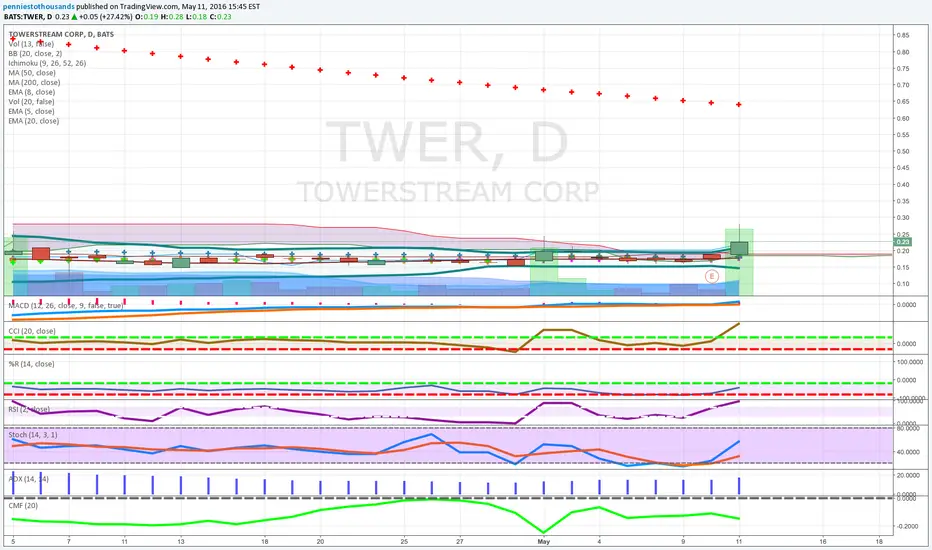Click the RSI pane label

[x=29, y=409]
